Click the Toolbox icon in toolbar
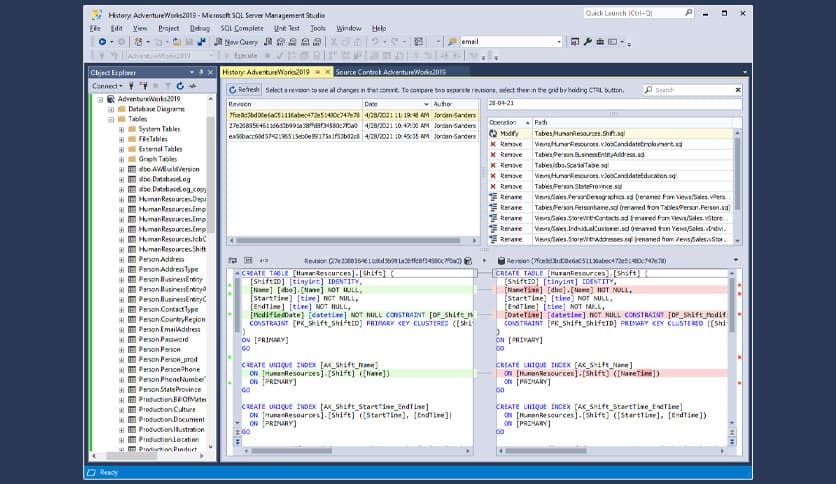Screen dimensions: 836x484 tap(600, 42)
